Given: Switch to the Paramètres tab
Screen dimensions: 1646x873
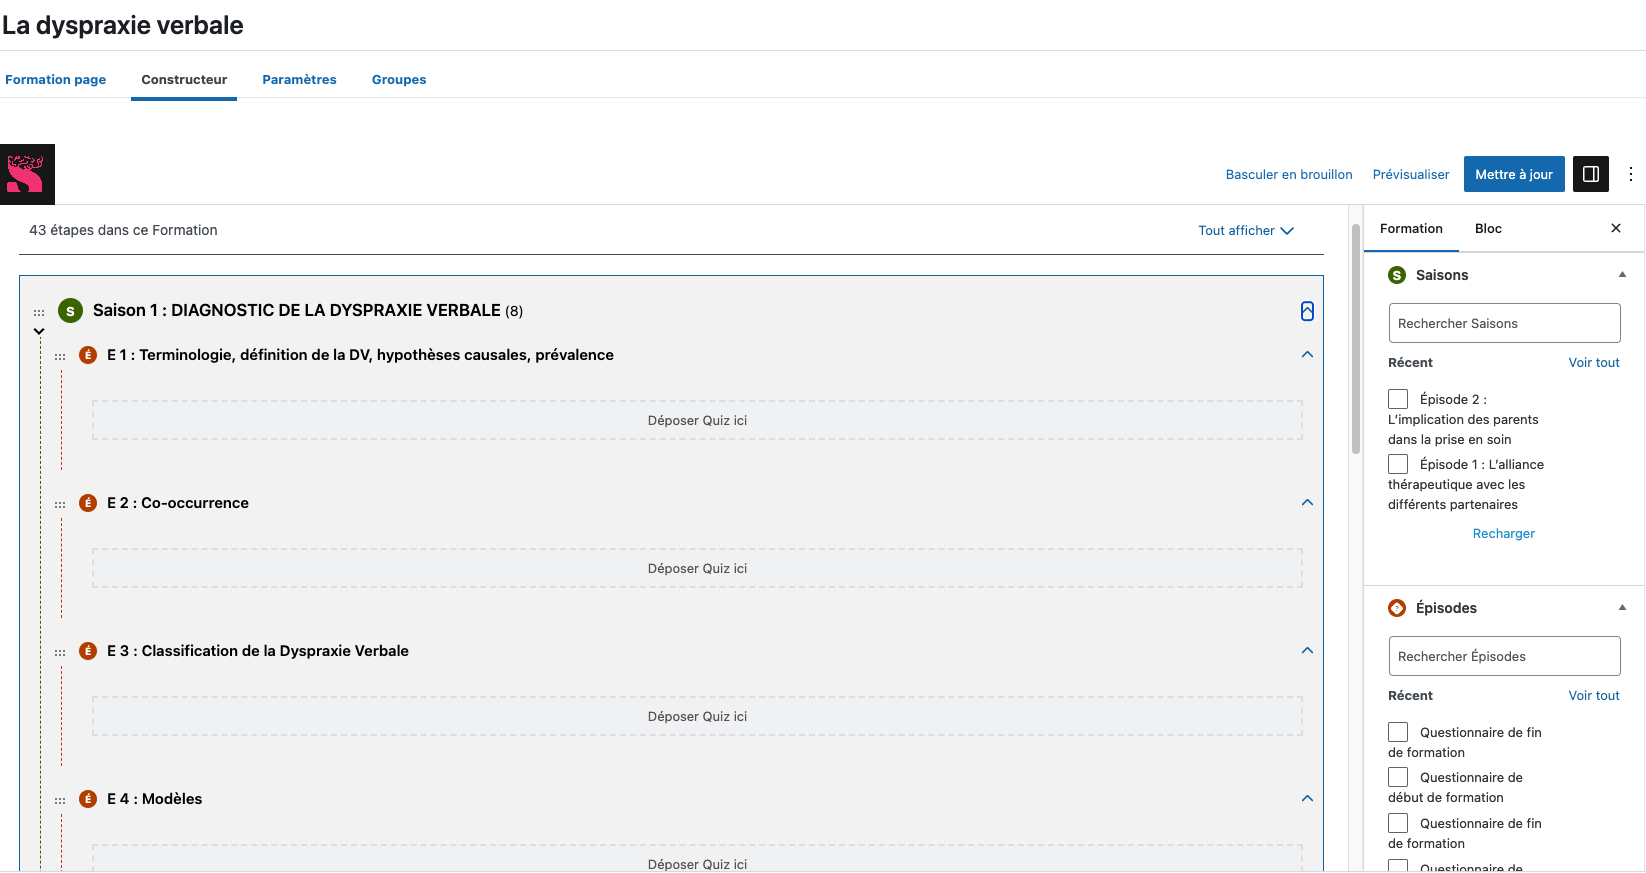Looking at the screenshot, I should coord(299,80).
